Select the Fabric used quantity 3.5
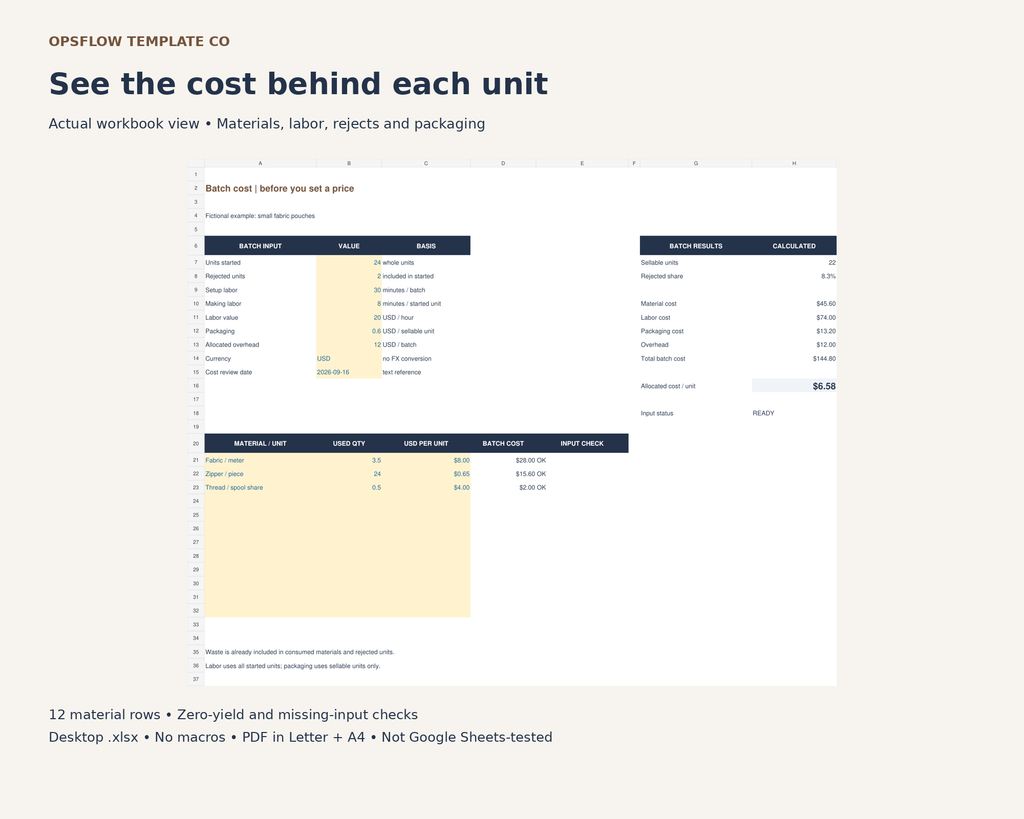This screenshot has width=1024, height=819. [x=349, y=460]
